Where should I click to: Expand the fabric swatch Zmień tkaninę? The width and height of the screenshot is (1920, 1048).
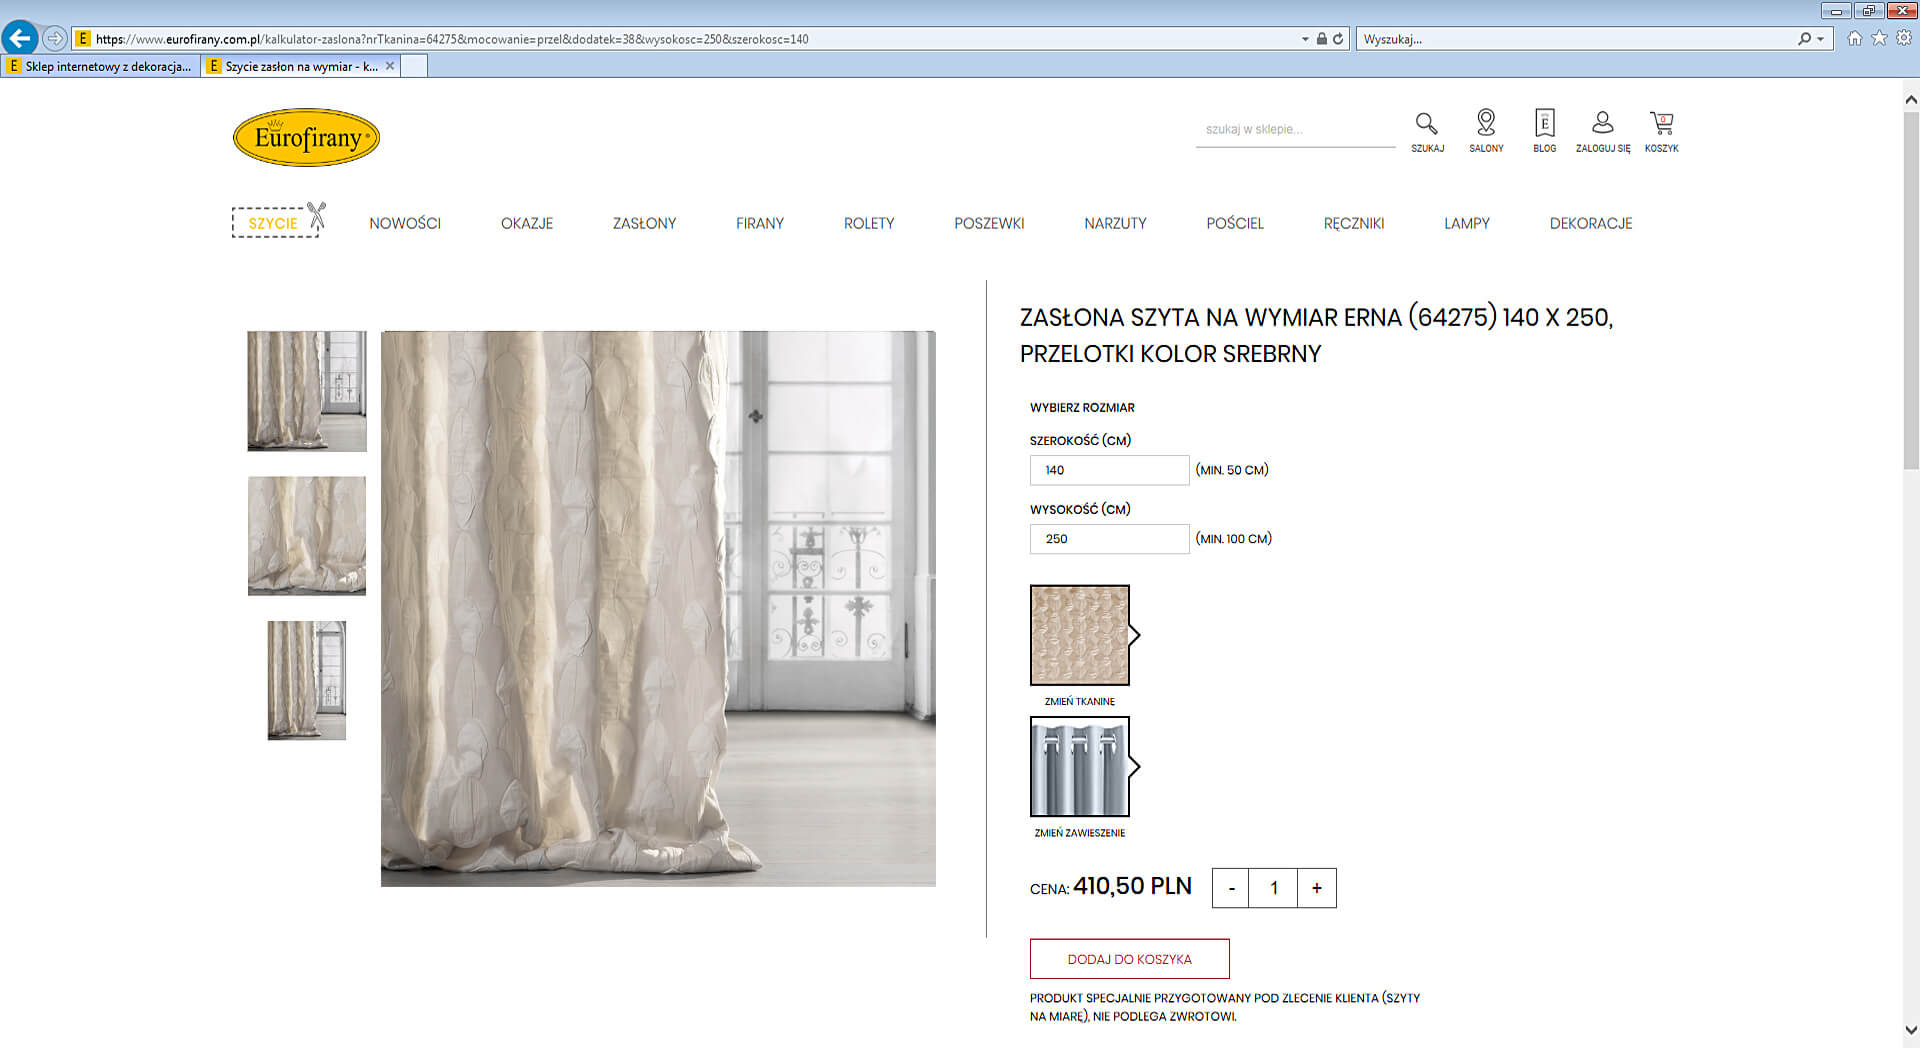(1080, 635)
